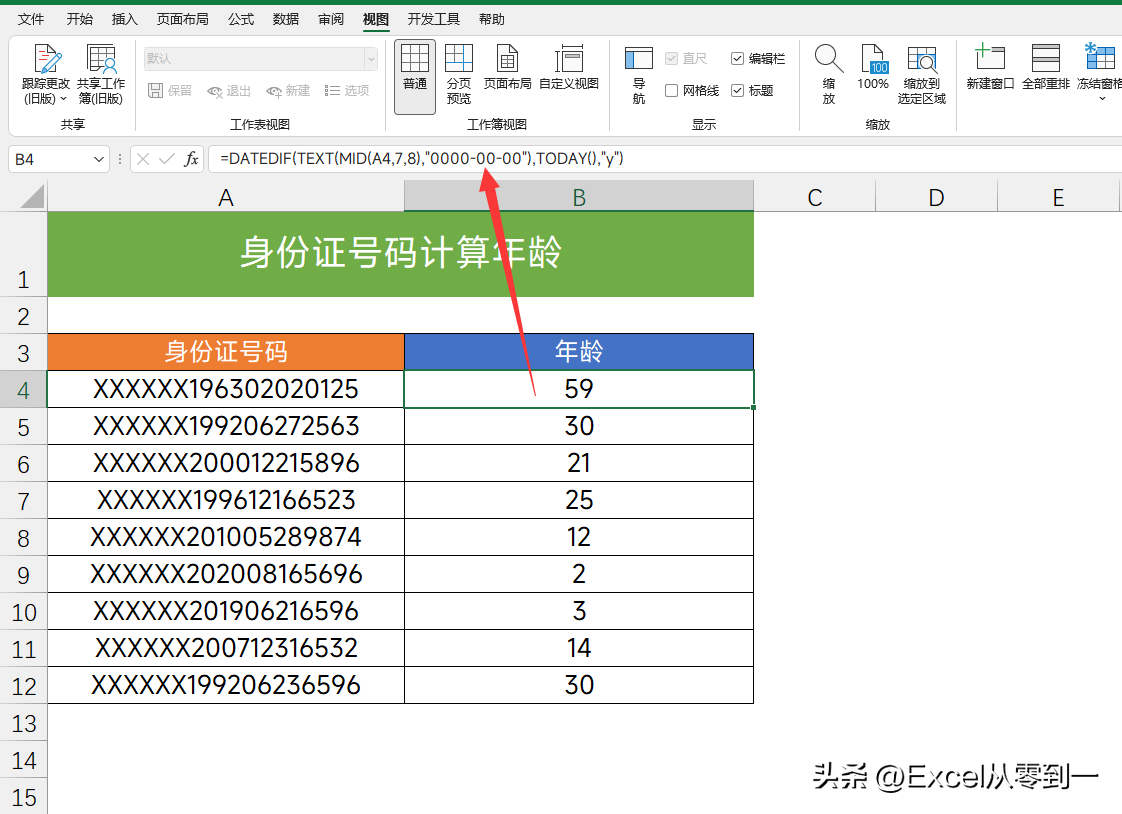Click the select-all corner triangle
Viewport: 1122px width, 814px height.
click(x=32, y=196)
